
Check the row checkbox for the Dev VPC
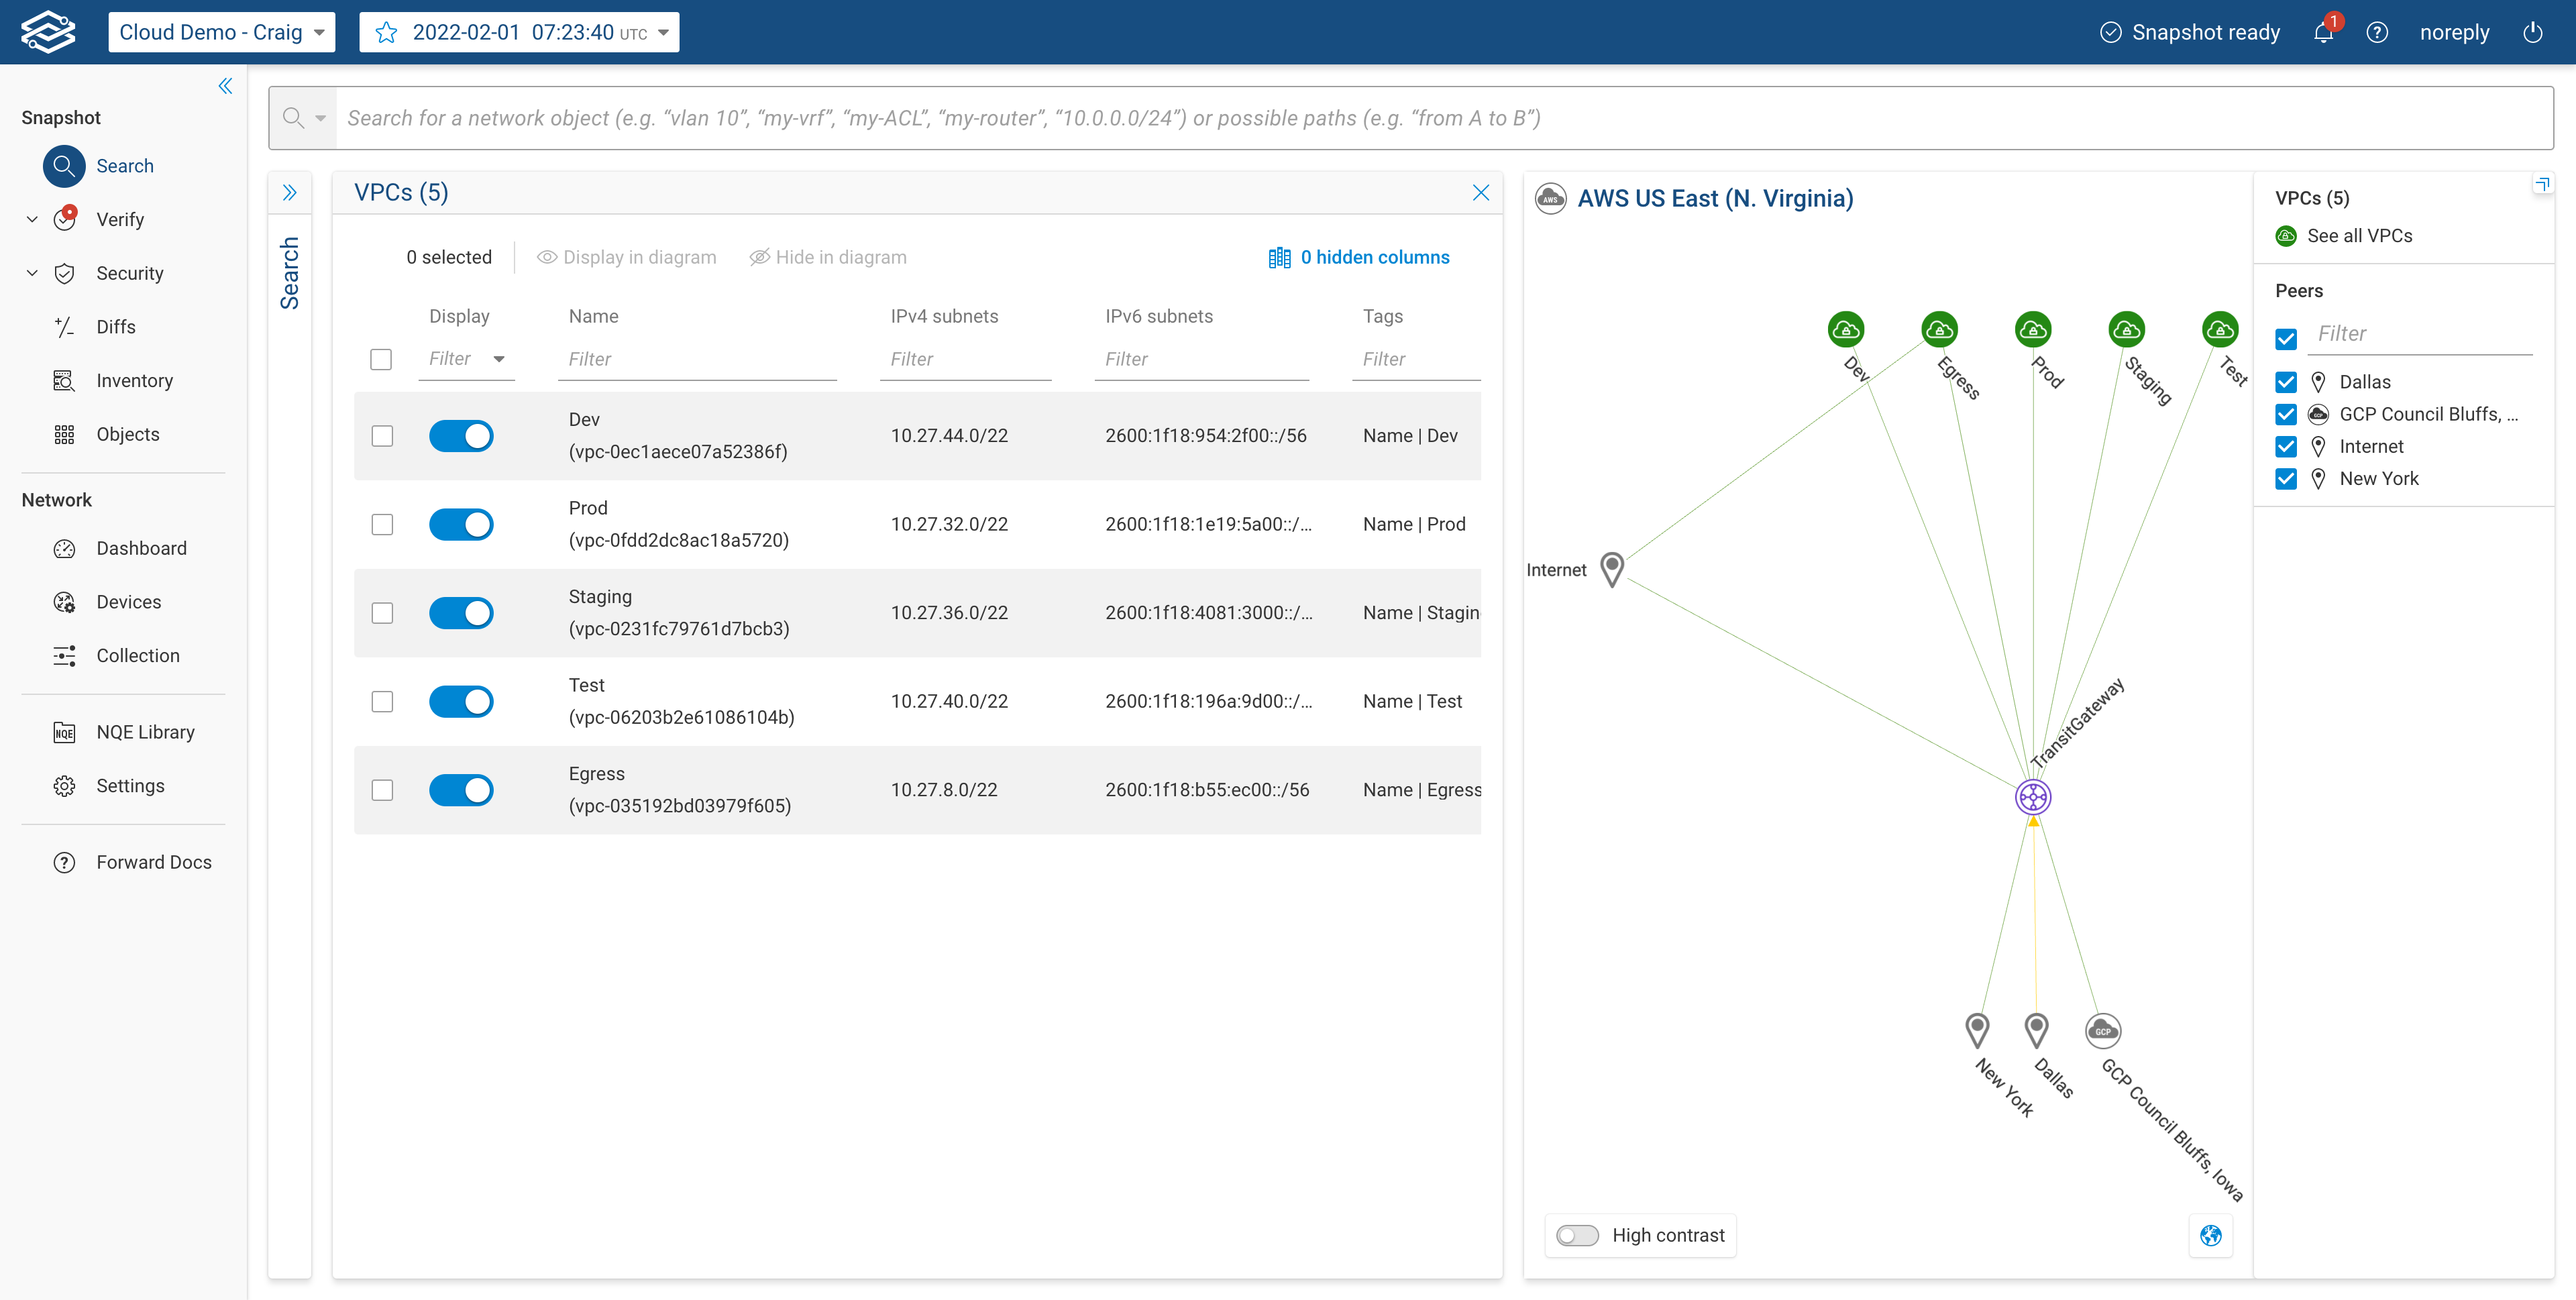click(381, 436)
